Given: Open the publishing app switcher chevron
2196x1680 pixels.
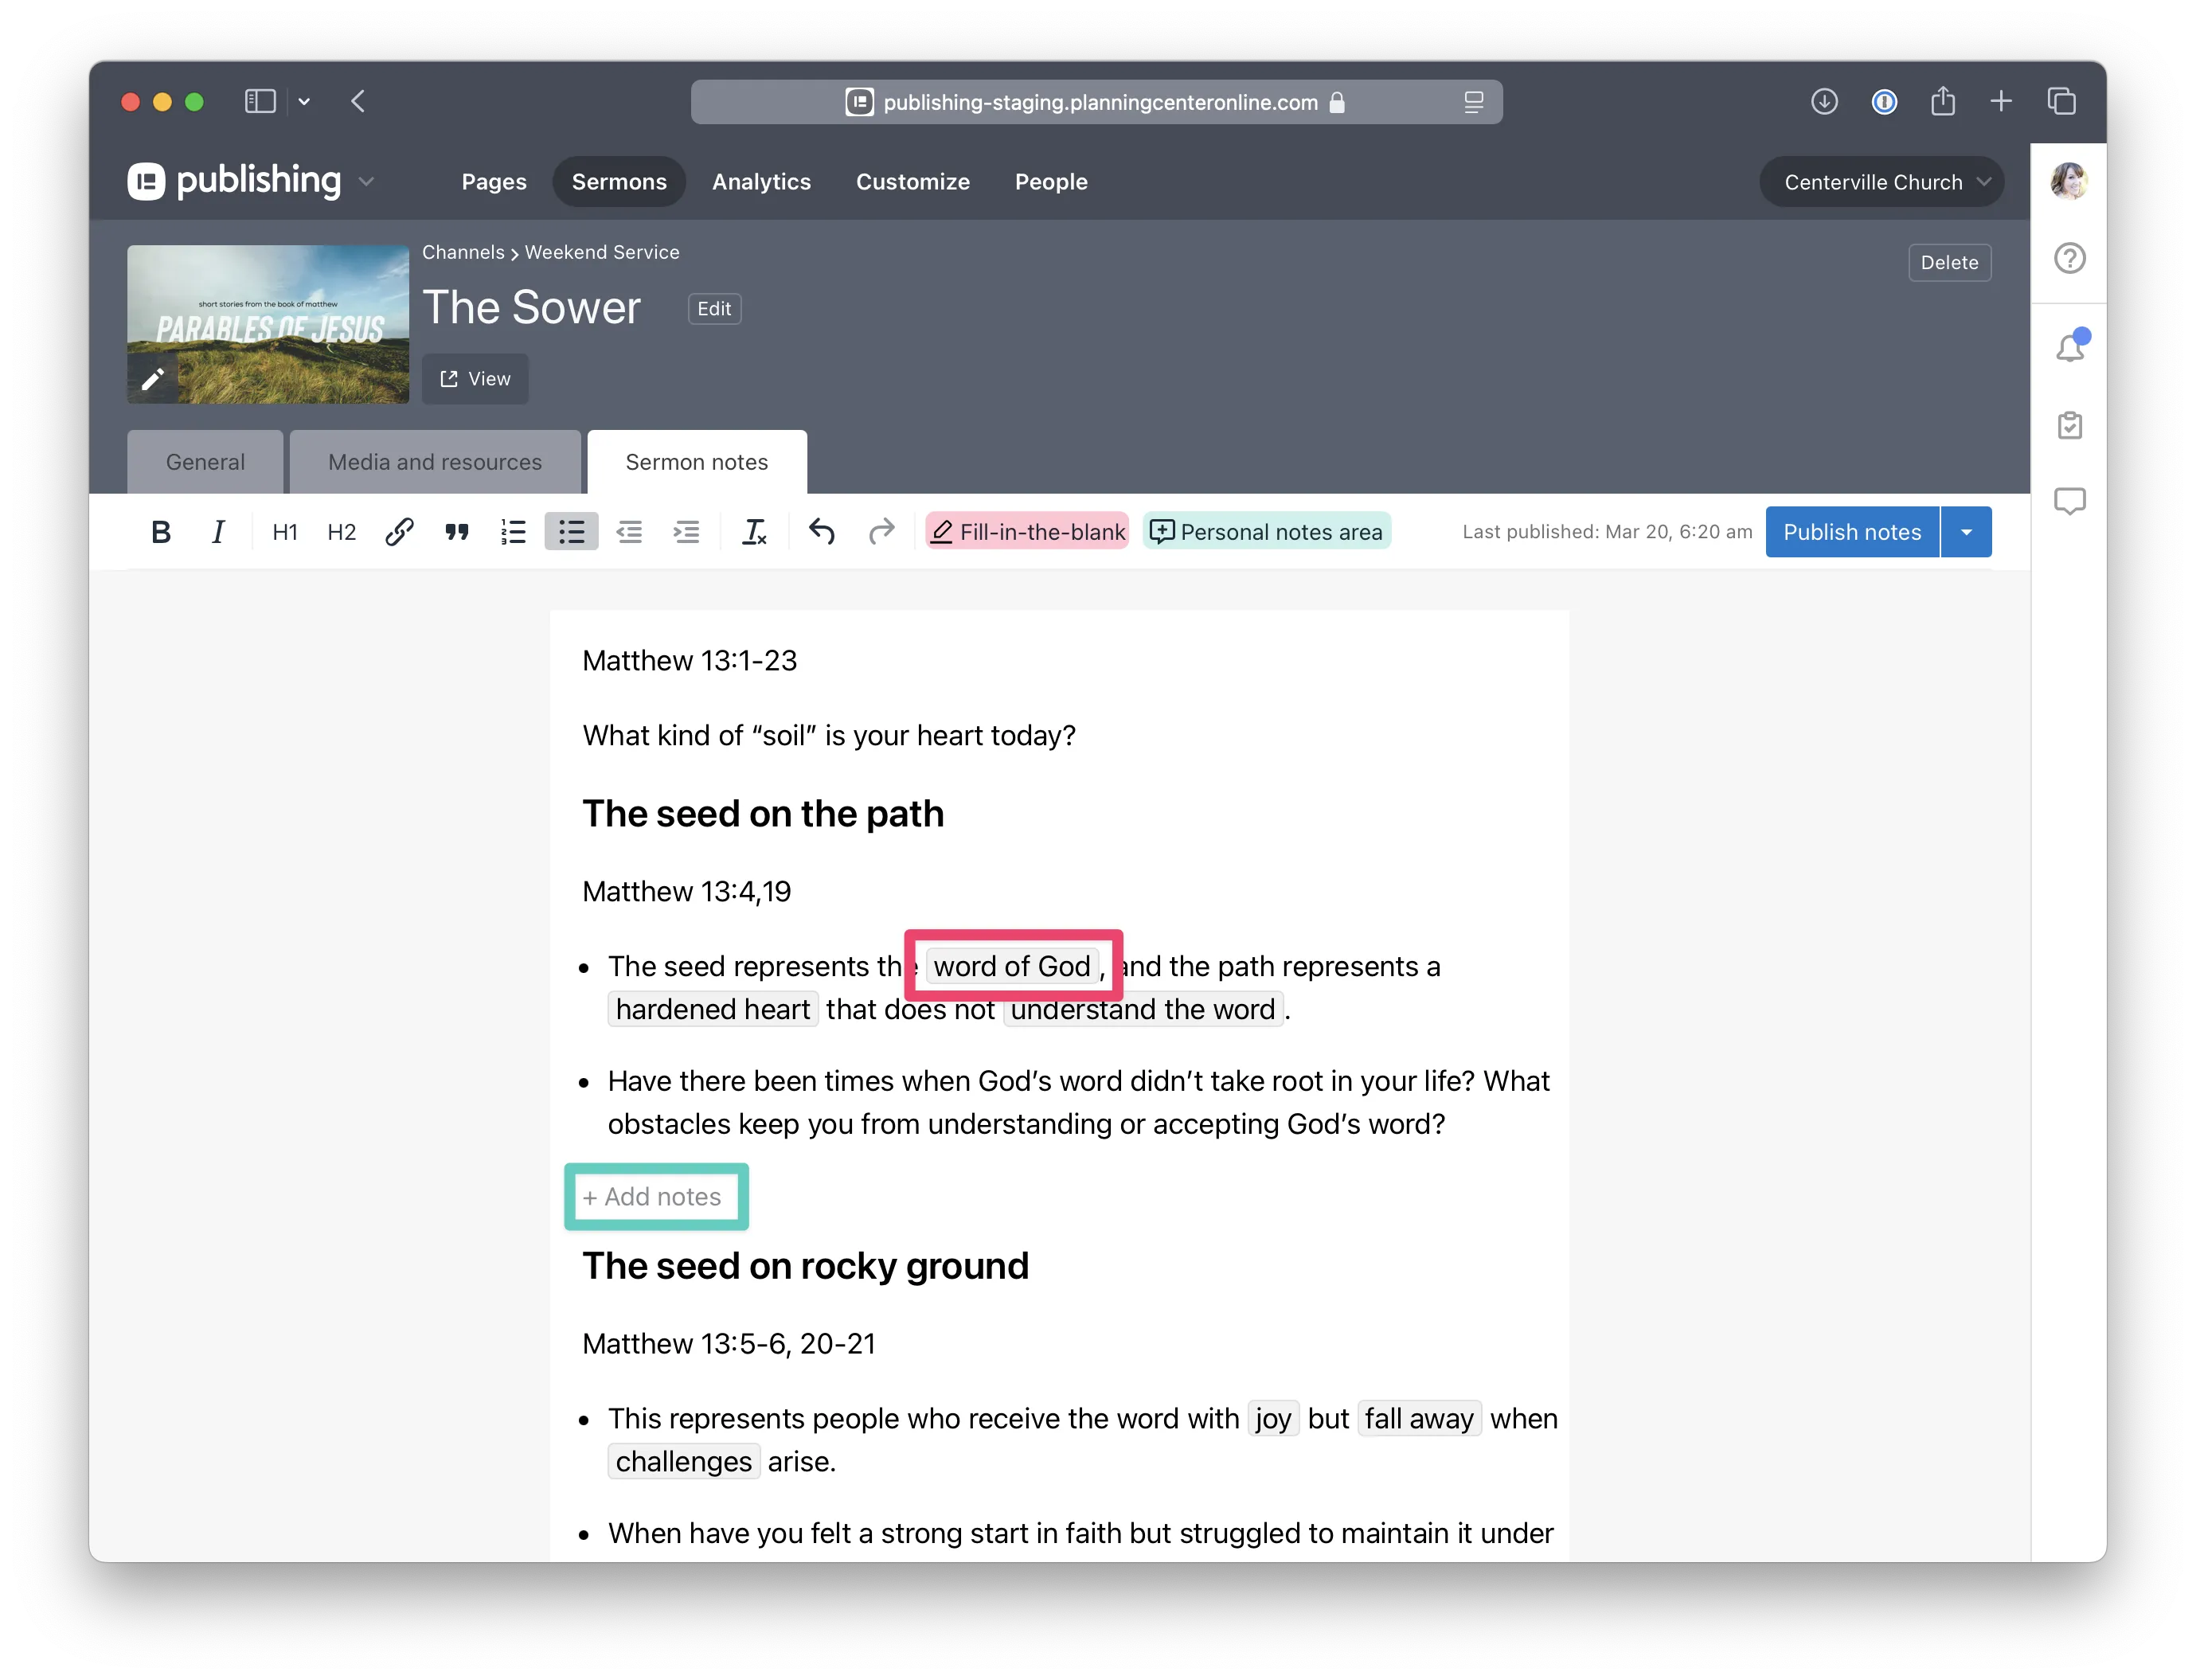Looking at the screenshot, I should click(x=366, y=182).
